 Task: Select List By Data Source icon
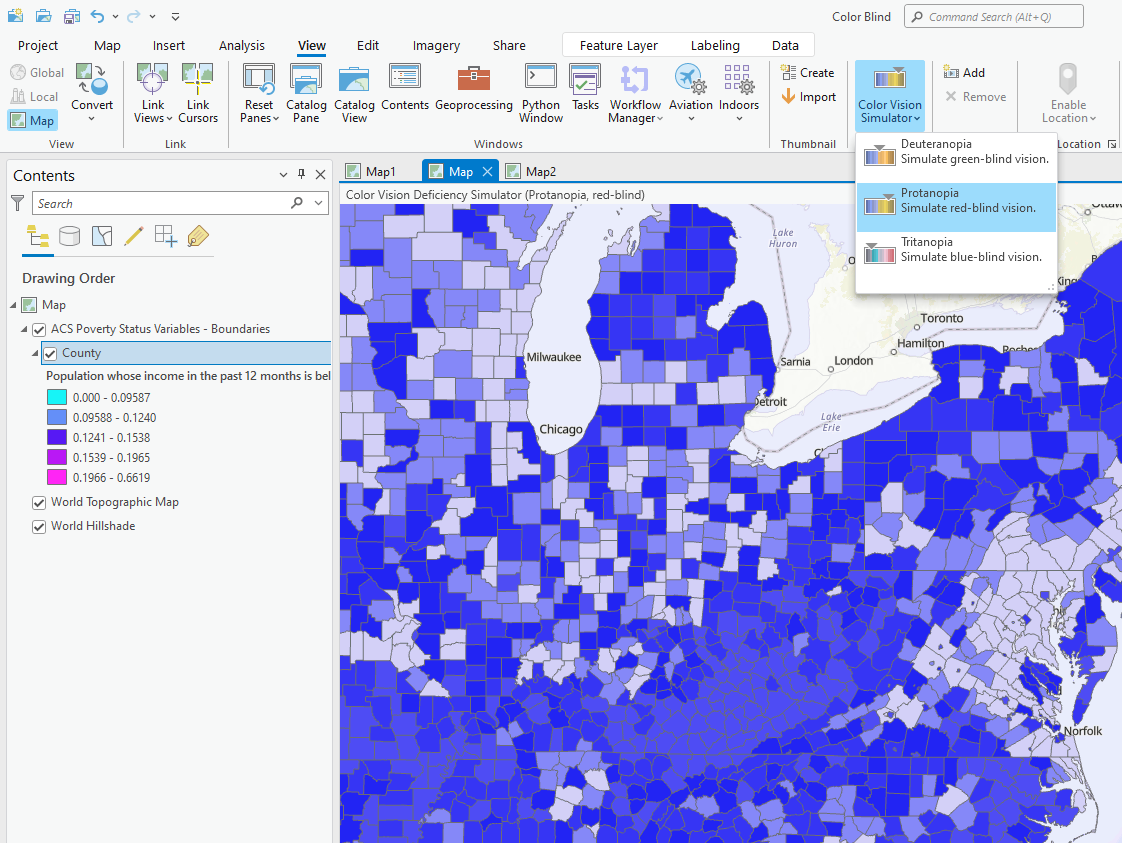69,236
